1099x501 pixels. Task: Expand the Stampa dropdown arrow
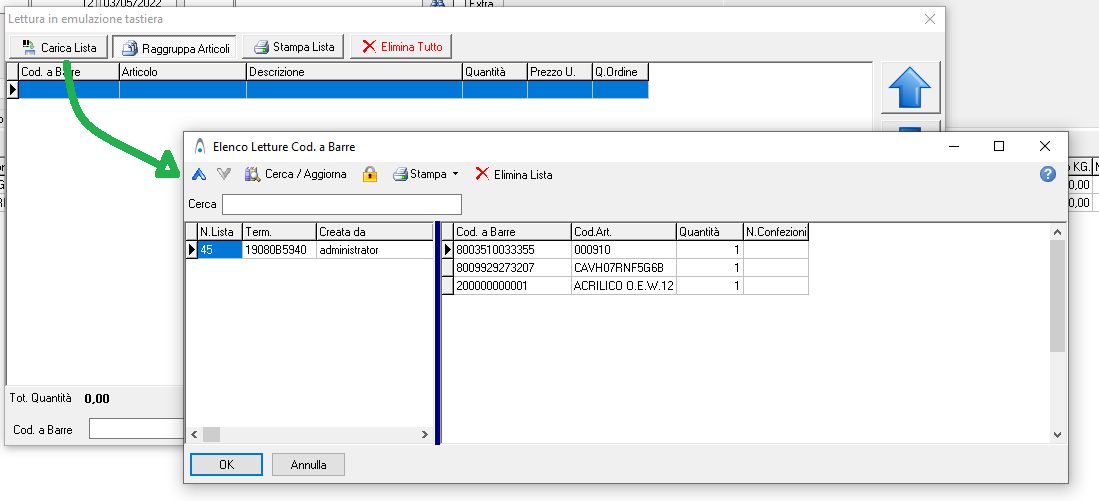point(456,174)
